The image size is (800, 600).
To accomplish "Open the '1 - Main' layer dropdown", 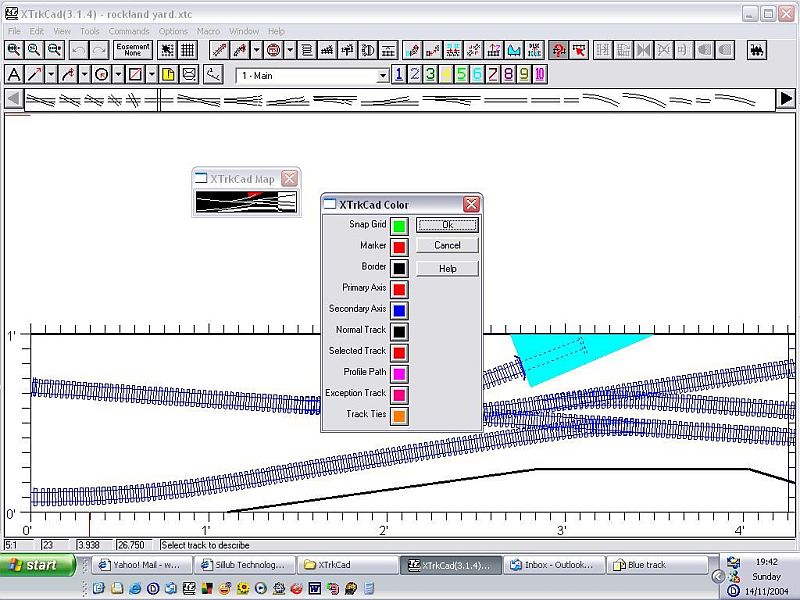I will point(383,76).
